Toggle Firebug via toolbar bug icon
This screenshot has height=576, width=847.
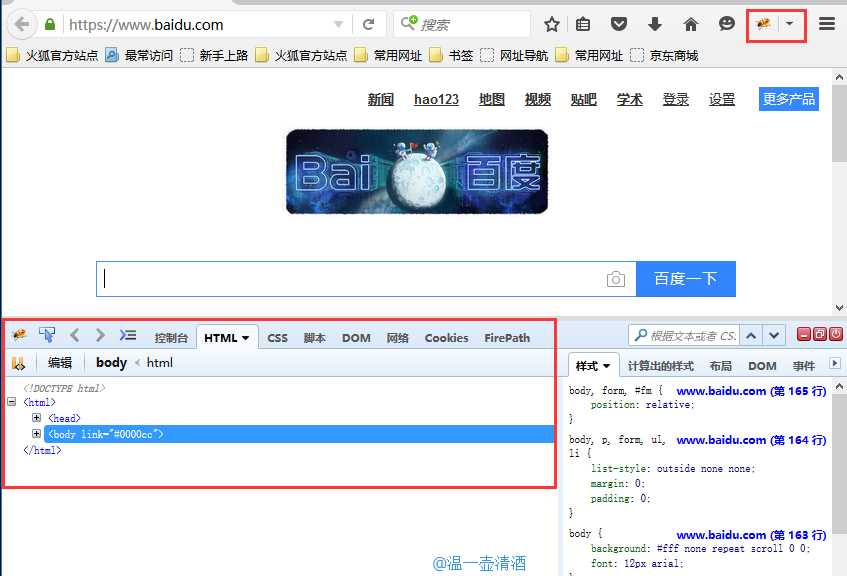point(763,24)
